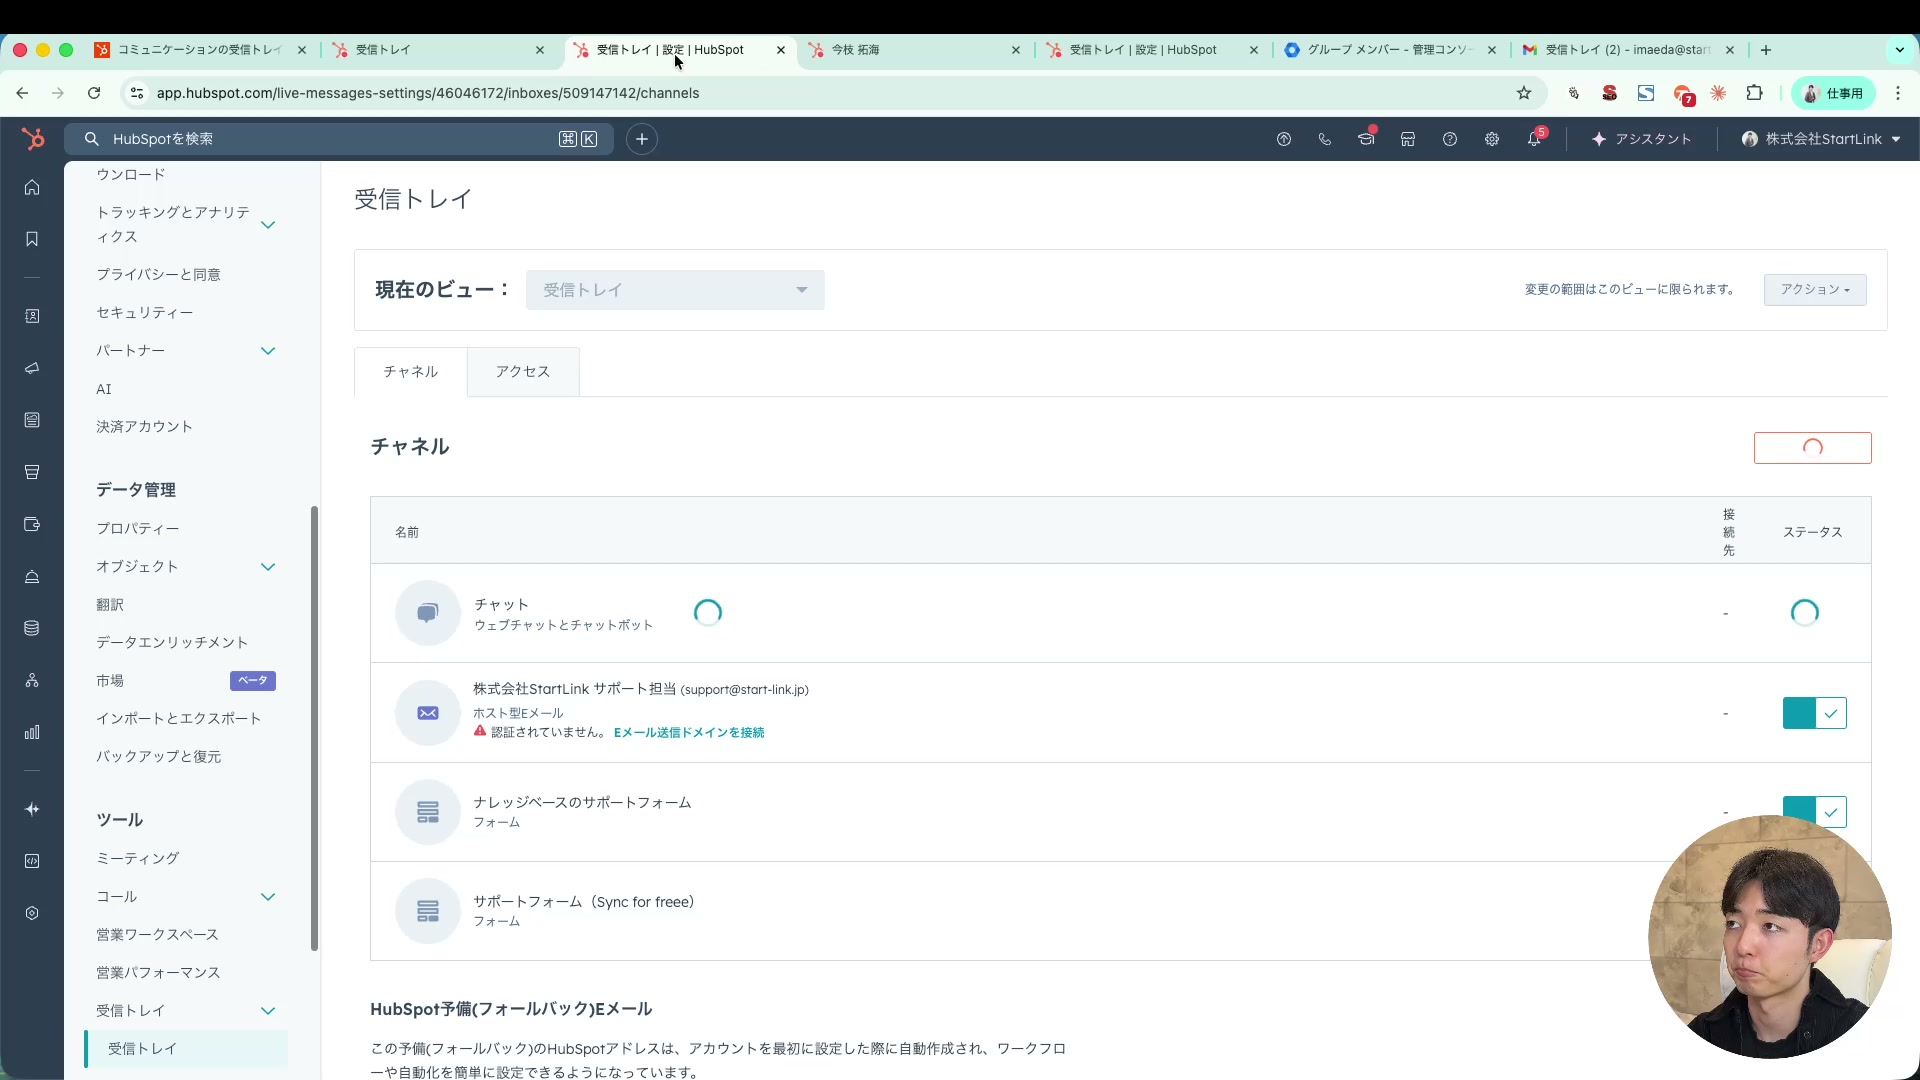Open the bookmarks icon in the sidebar
The width and height of the screenshot is (1920, 1080).
coord(32,239)
